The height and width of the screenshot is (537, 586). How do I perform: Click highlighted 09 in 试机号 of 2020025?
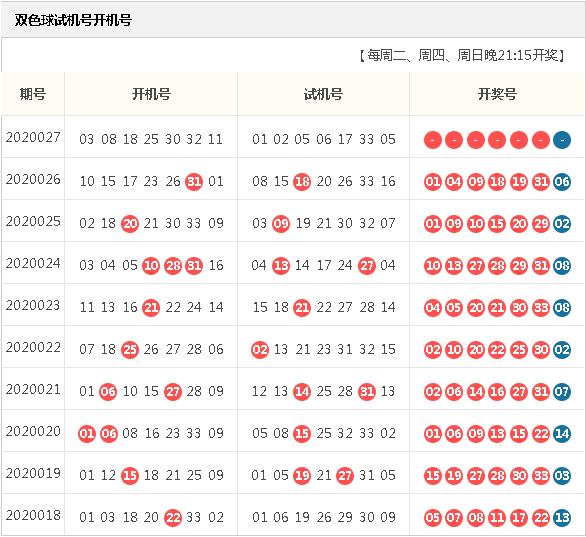coord(281,224)
